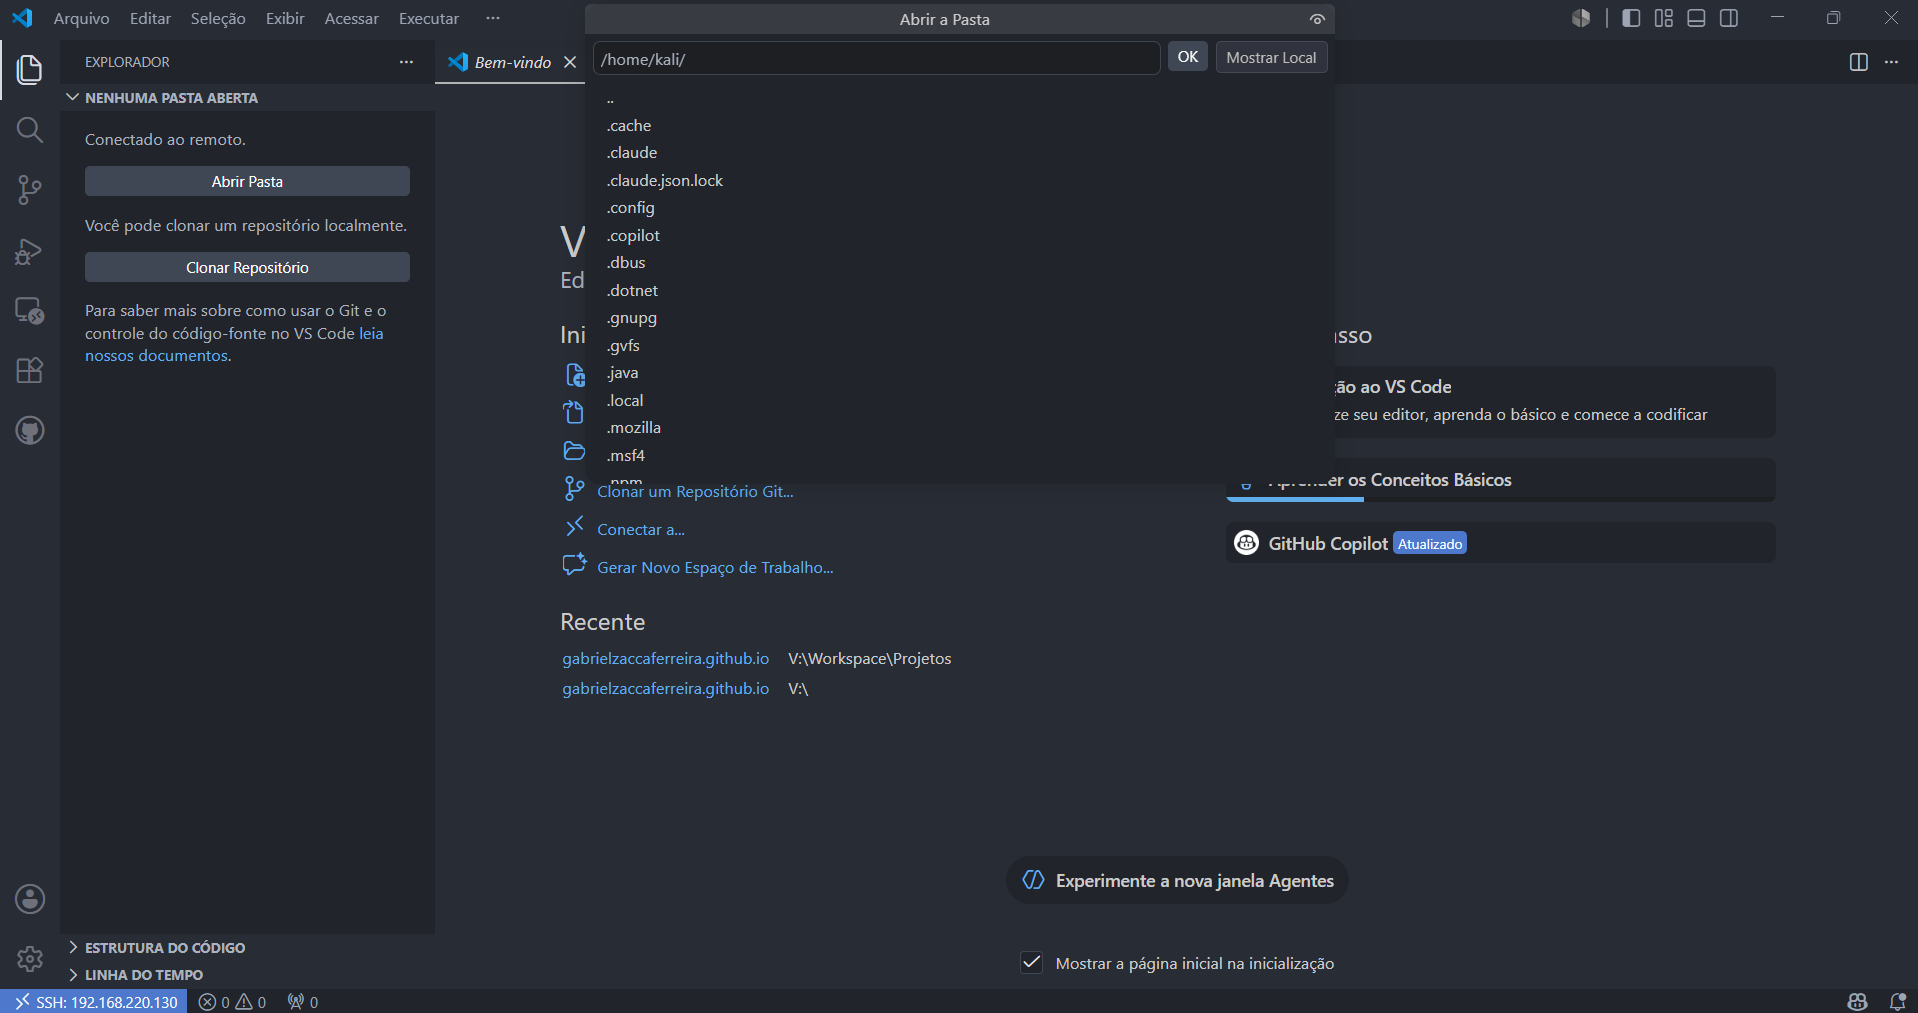The image size is (1918, 1013).
Task: Open the Explorer view in activity bar
Action: [30, 70]
